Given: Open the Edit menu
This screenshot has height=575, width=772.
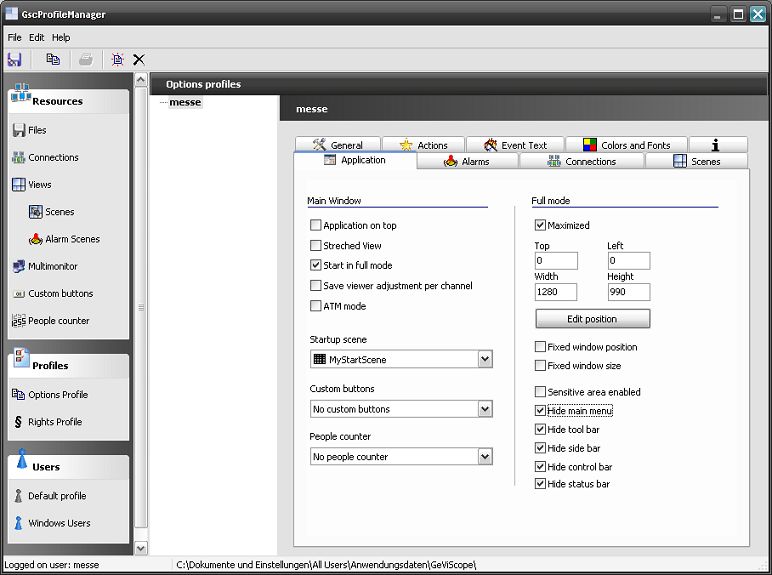Looking at the screenshot, I should click(x=37, y=37).
